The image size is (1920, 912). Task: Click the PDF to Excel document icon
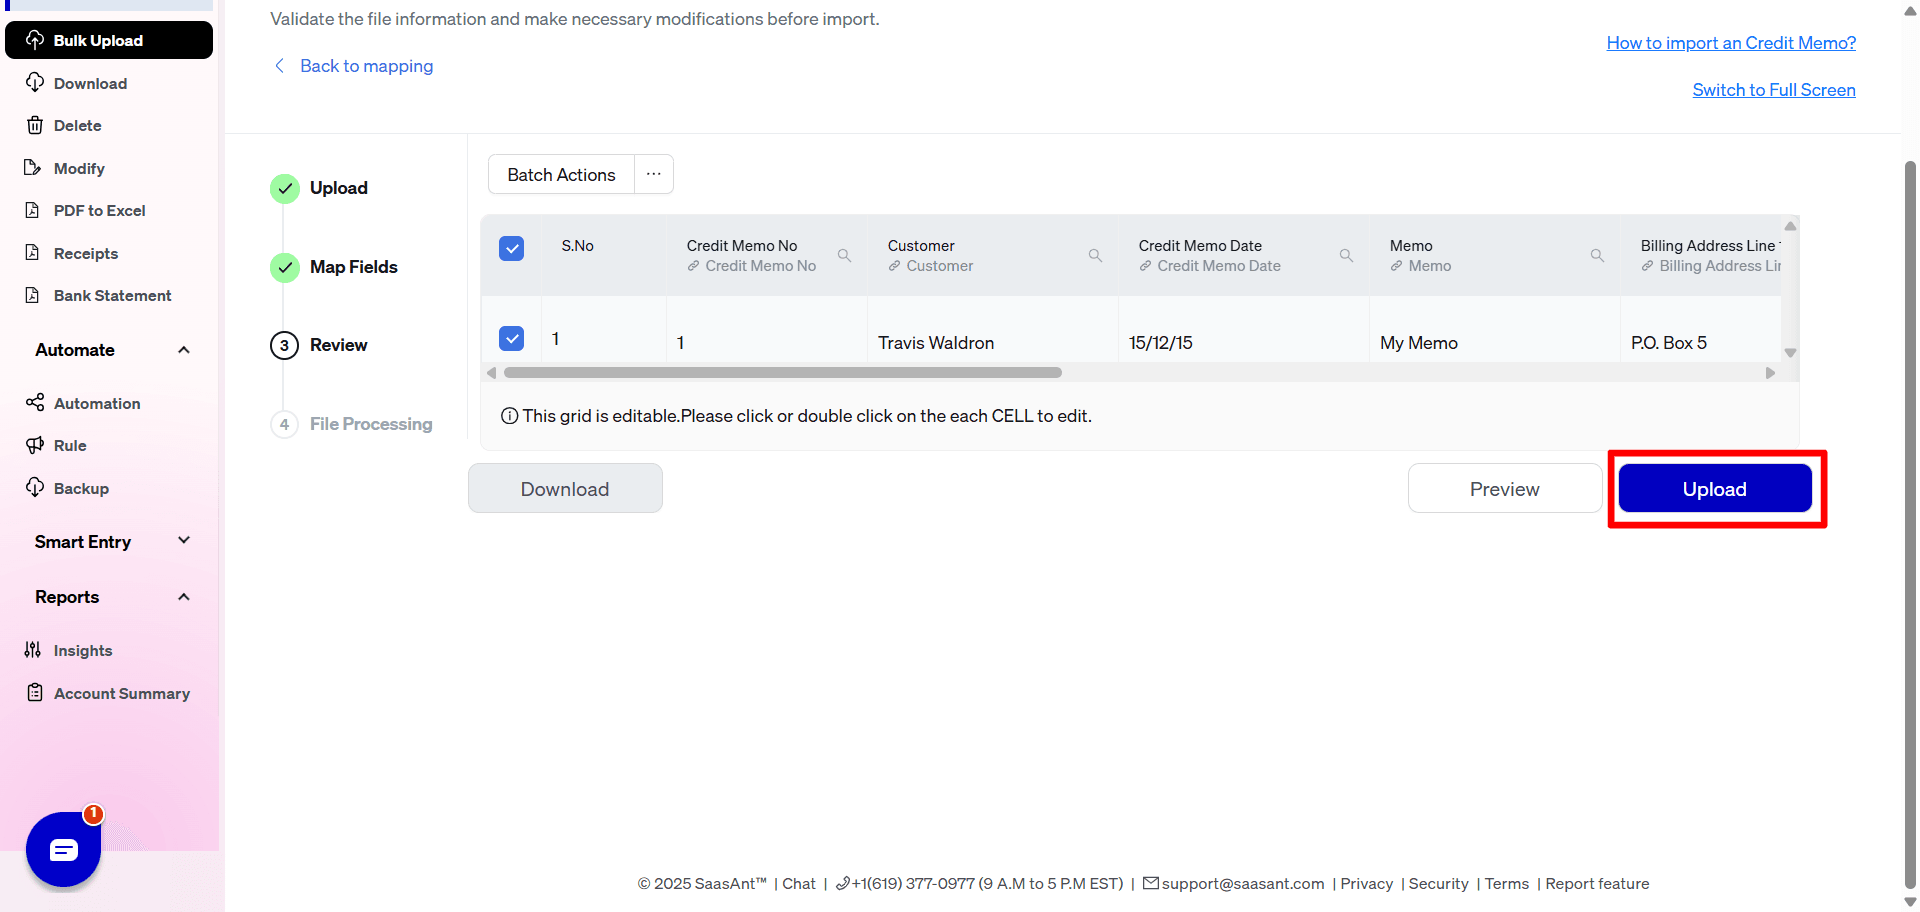coord(33,210)
